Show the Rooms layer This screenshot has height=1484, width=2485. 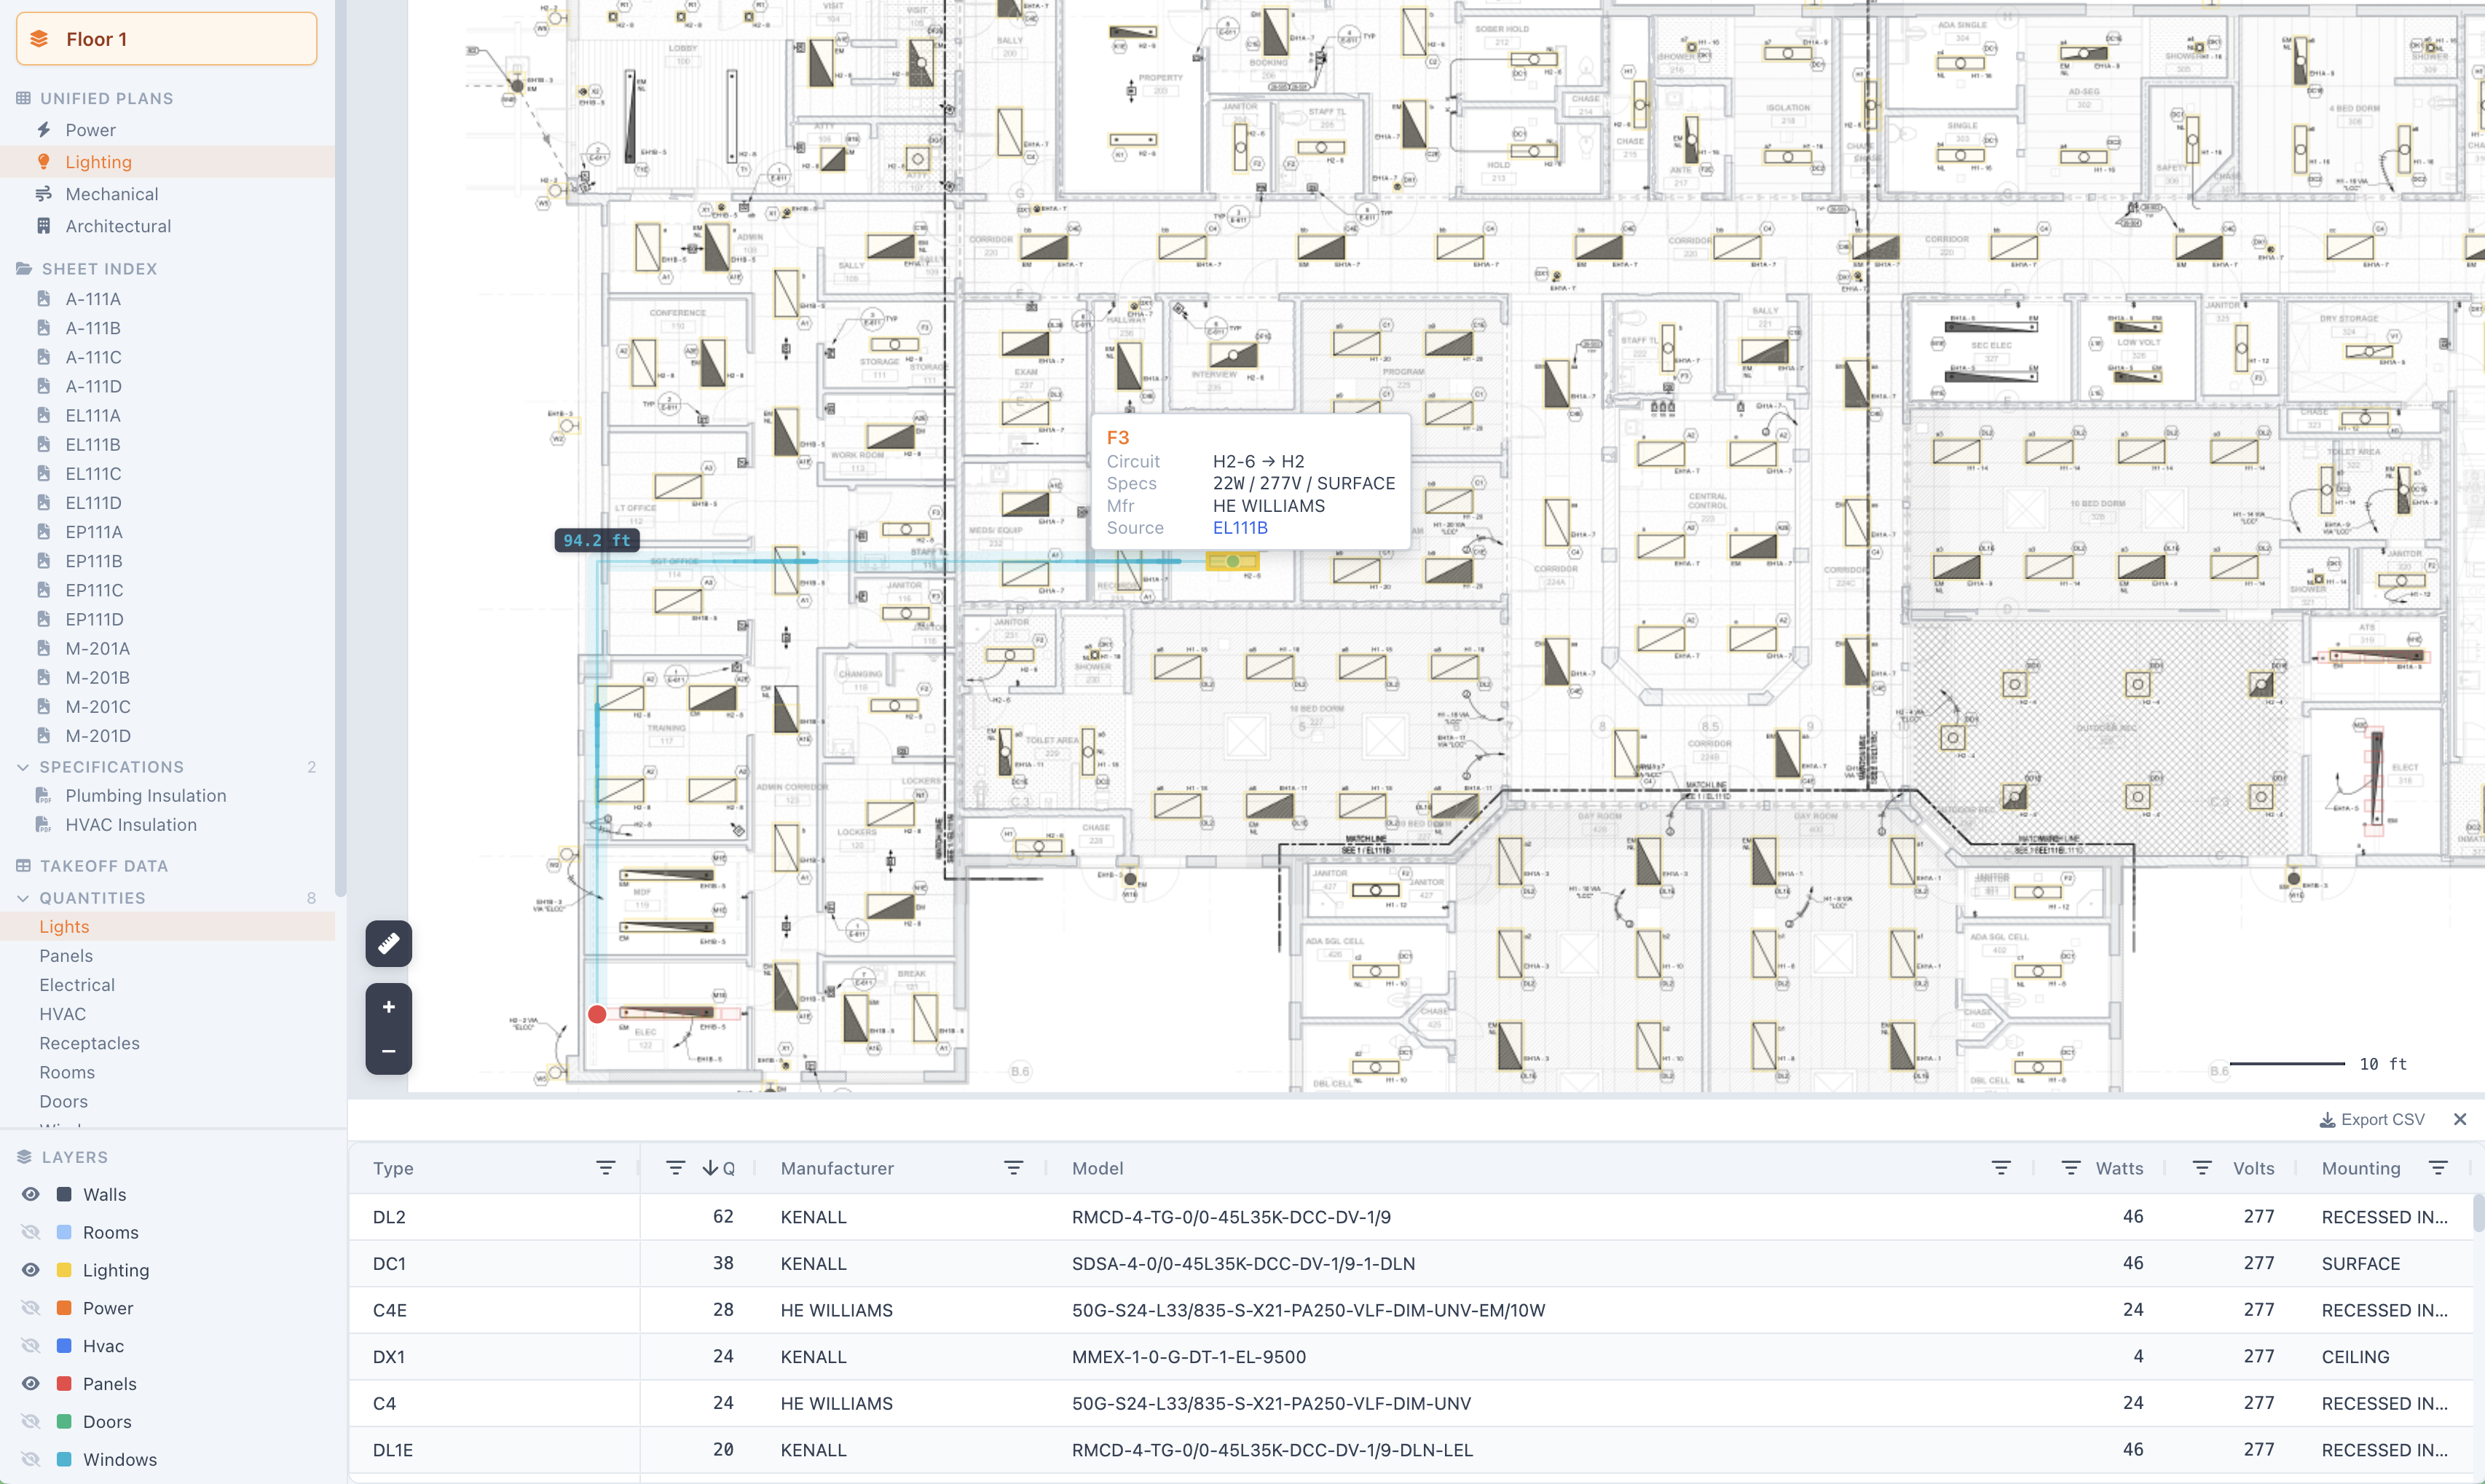click(x=31, y=1232)
